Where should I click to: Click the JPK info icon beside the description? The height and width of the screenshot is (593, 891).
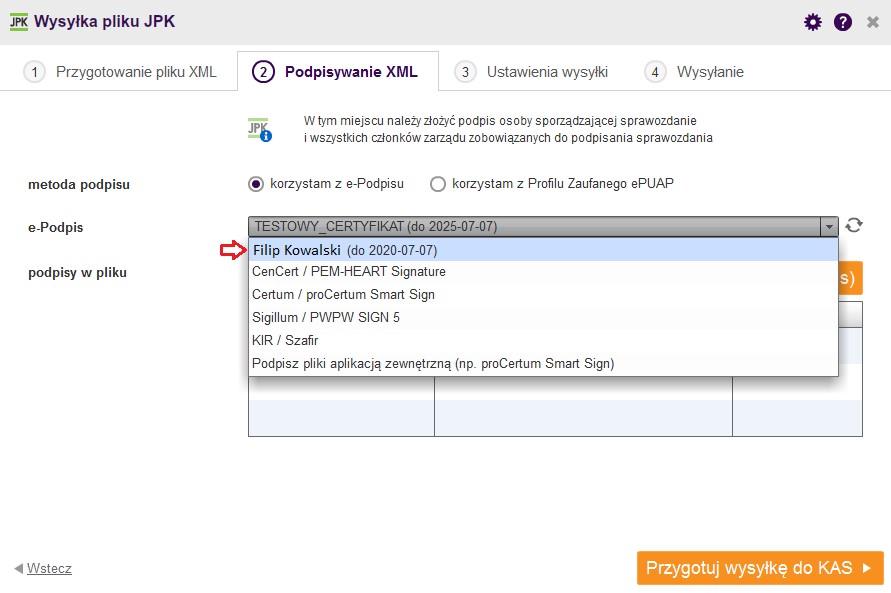(x=260, y=130)
